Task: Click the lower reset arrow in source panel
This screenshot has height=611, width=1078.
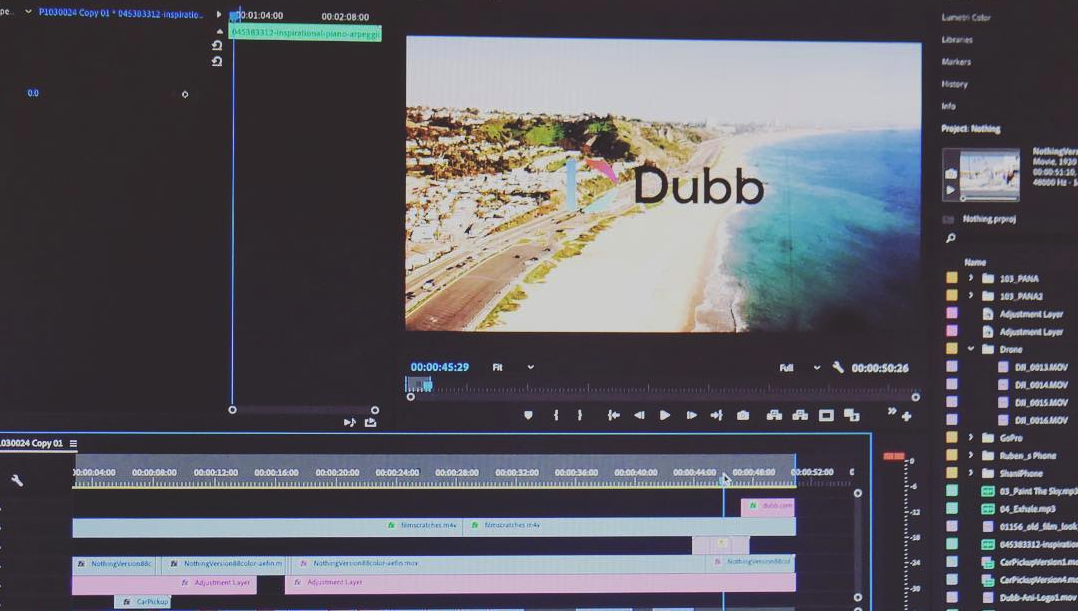Action: tap(217, 61)
